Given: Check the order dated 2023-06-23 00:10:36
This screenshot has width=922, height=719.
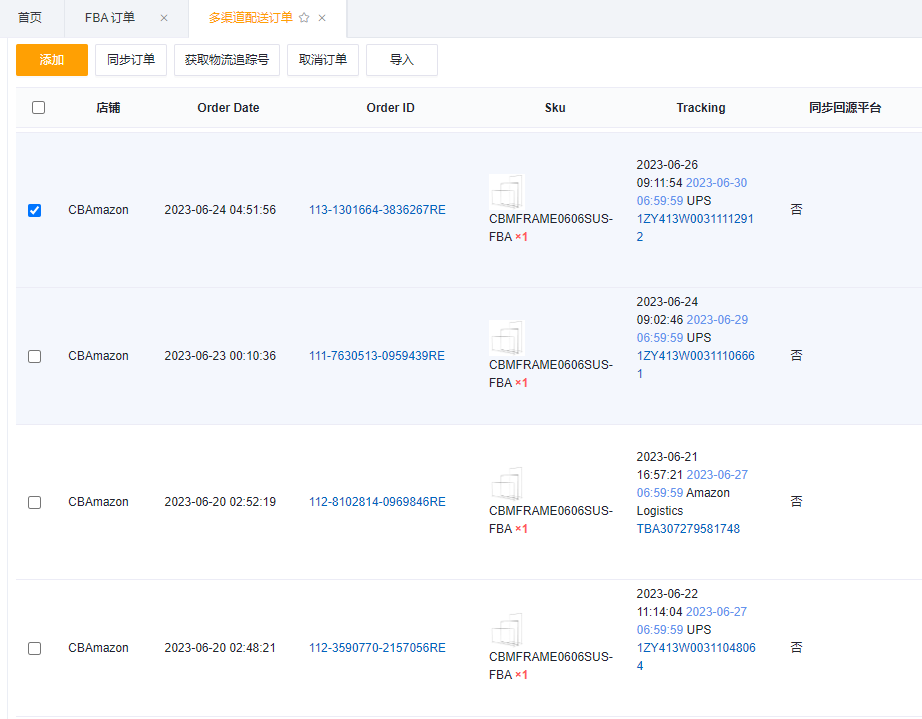Looking at the screenshot, I should [x=35, y=356].
